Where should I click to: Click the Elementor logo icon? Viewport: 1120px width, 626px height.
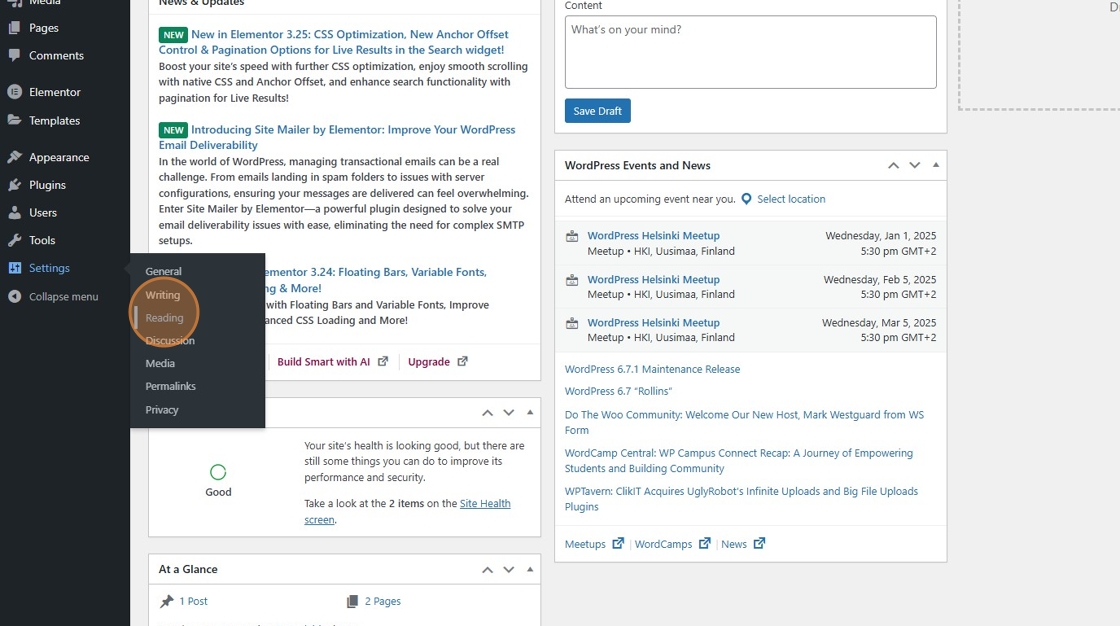pos(14,92)
